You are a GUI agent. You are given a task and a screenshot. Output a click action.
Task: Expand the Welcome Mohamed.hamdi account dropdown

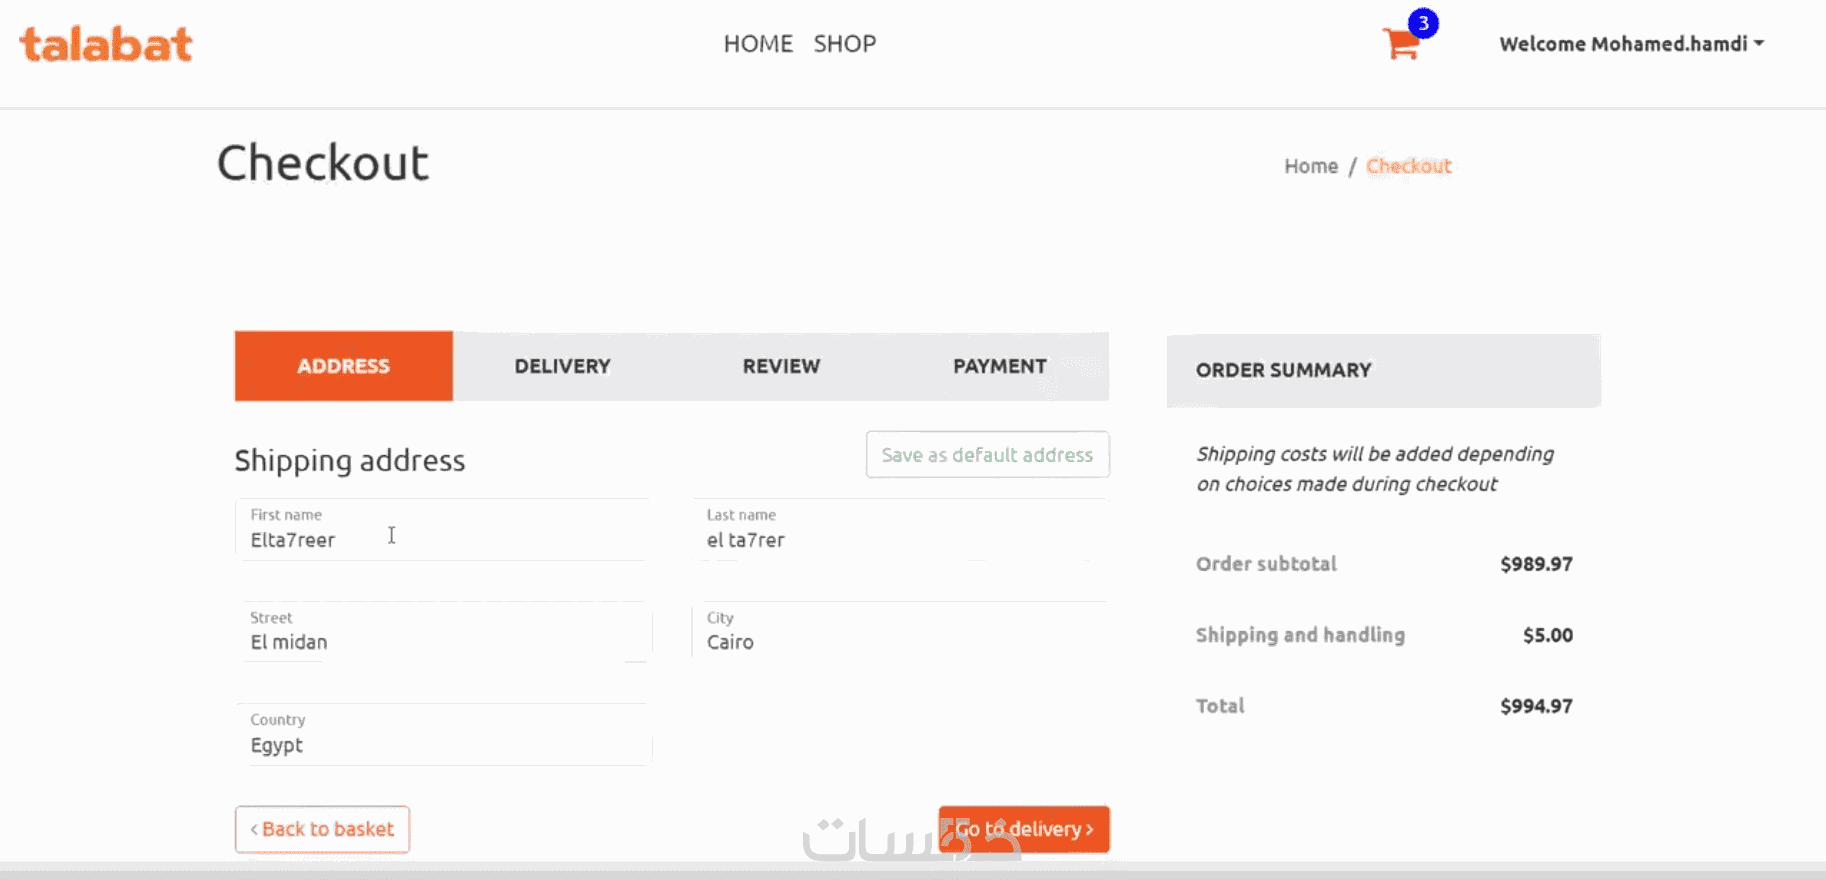coord(1631,44)
